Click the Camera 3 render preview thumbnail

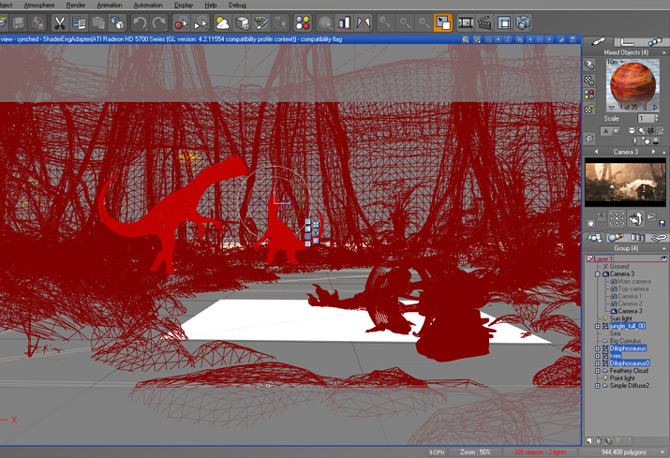(x=626, y=182)
